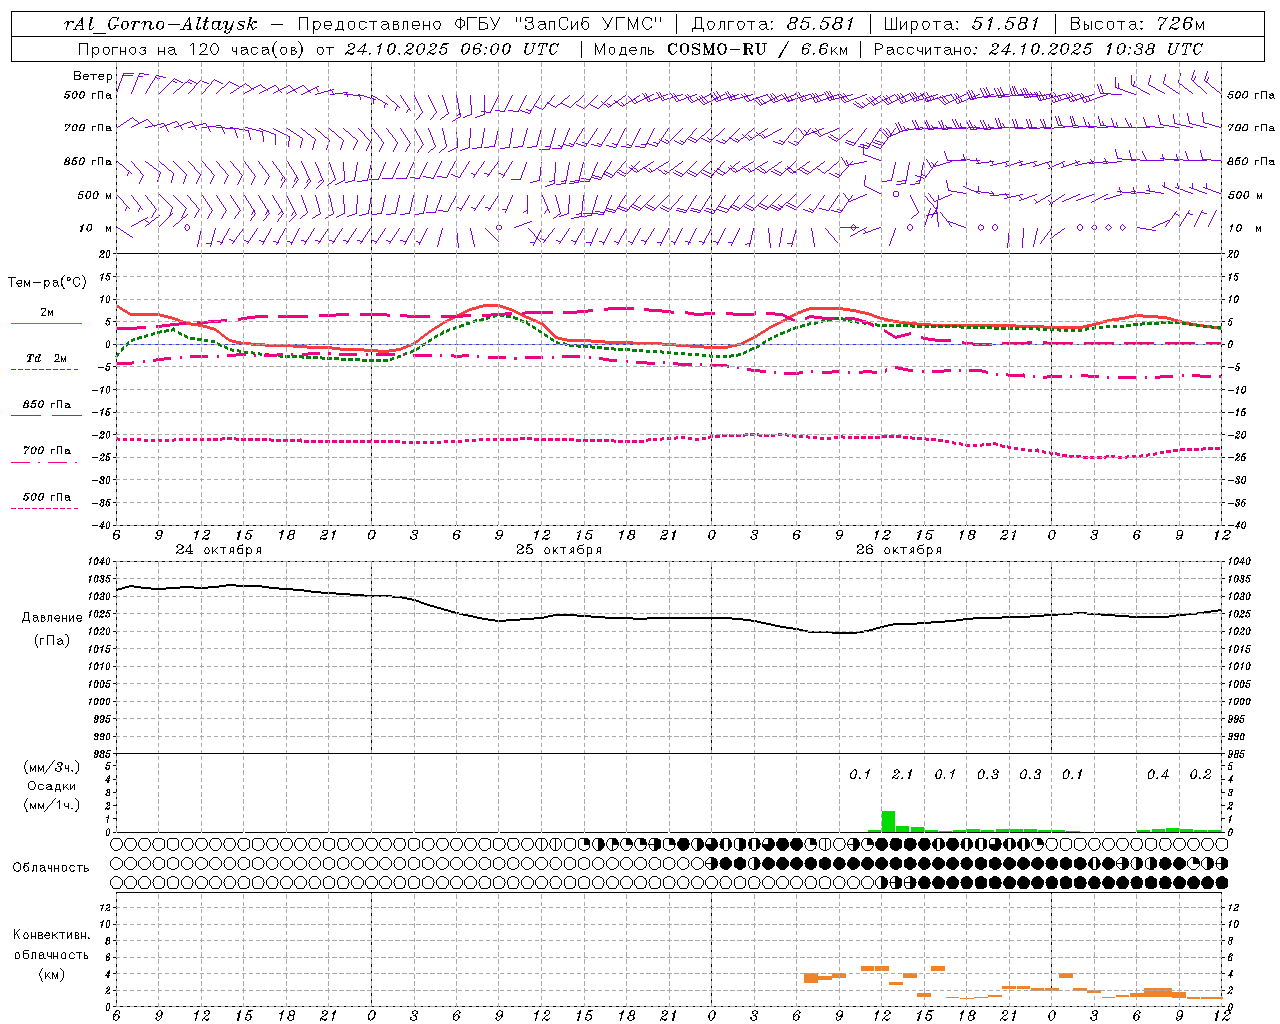Select the forecast start time 24.10.2025 06:00 UTC
Screen dimensions: 1280x1024
click(x=451, y=49)
